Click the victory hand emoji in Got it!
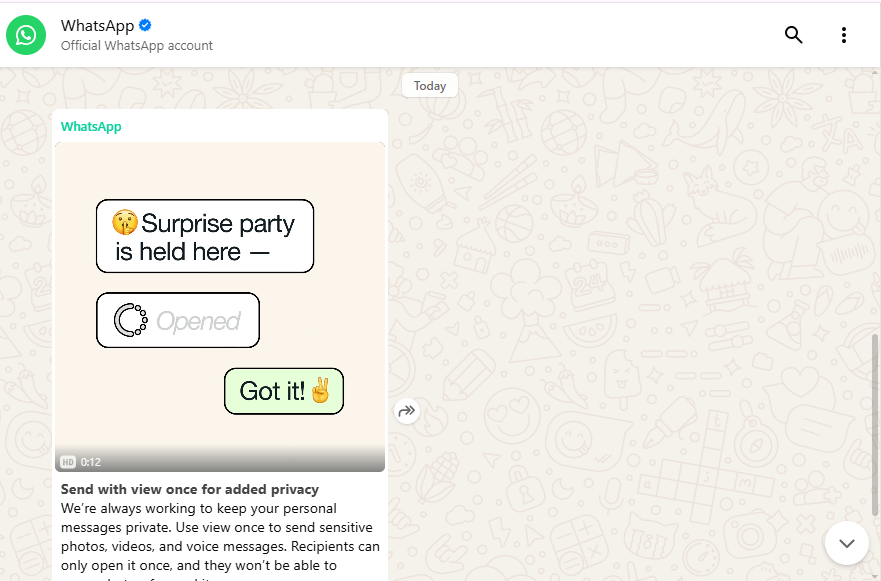The height and width of the screenshot is (581, 881). (321, 391)
